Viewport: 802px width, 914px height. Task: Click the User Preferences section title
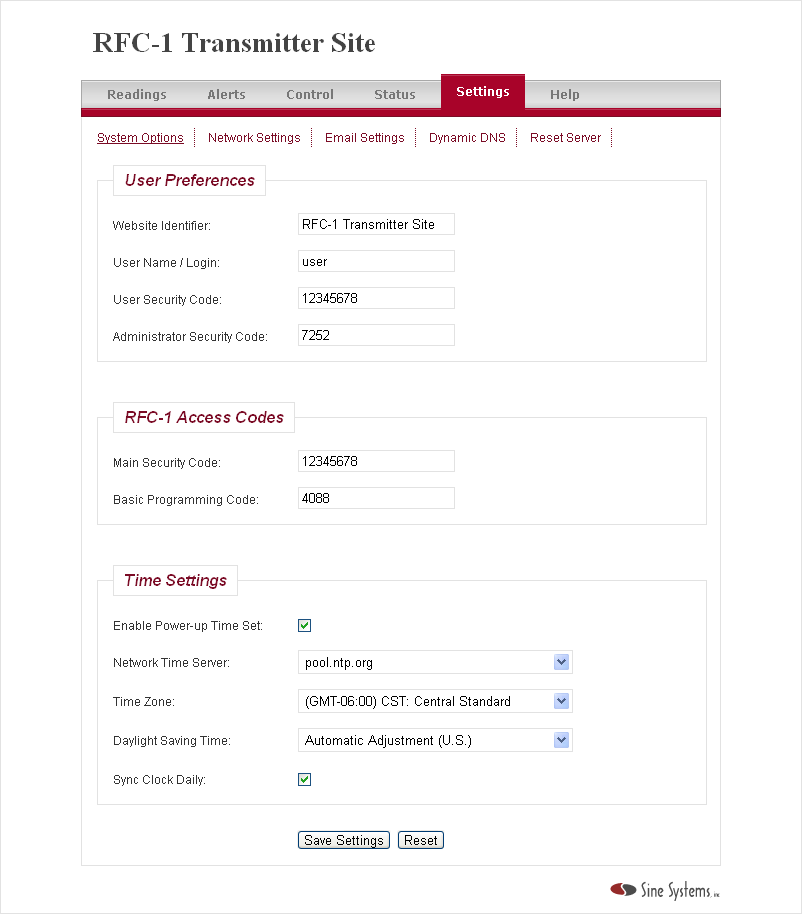(x=189, y=181)
